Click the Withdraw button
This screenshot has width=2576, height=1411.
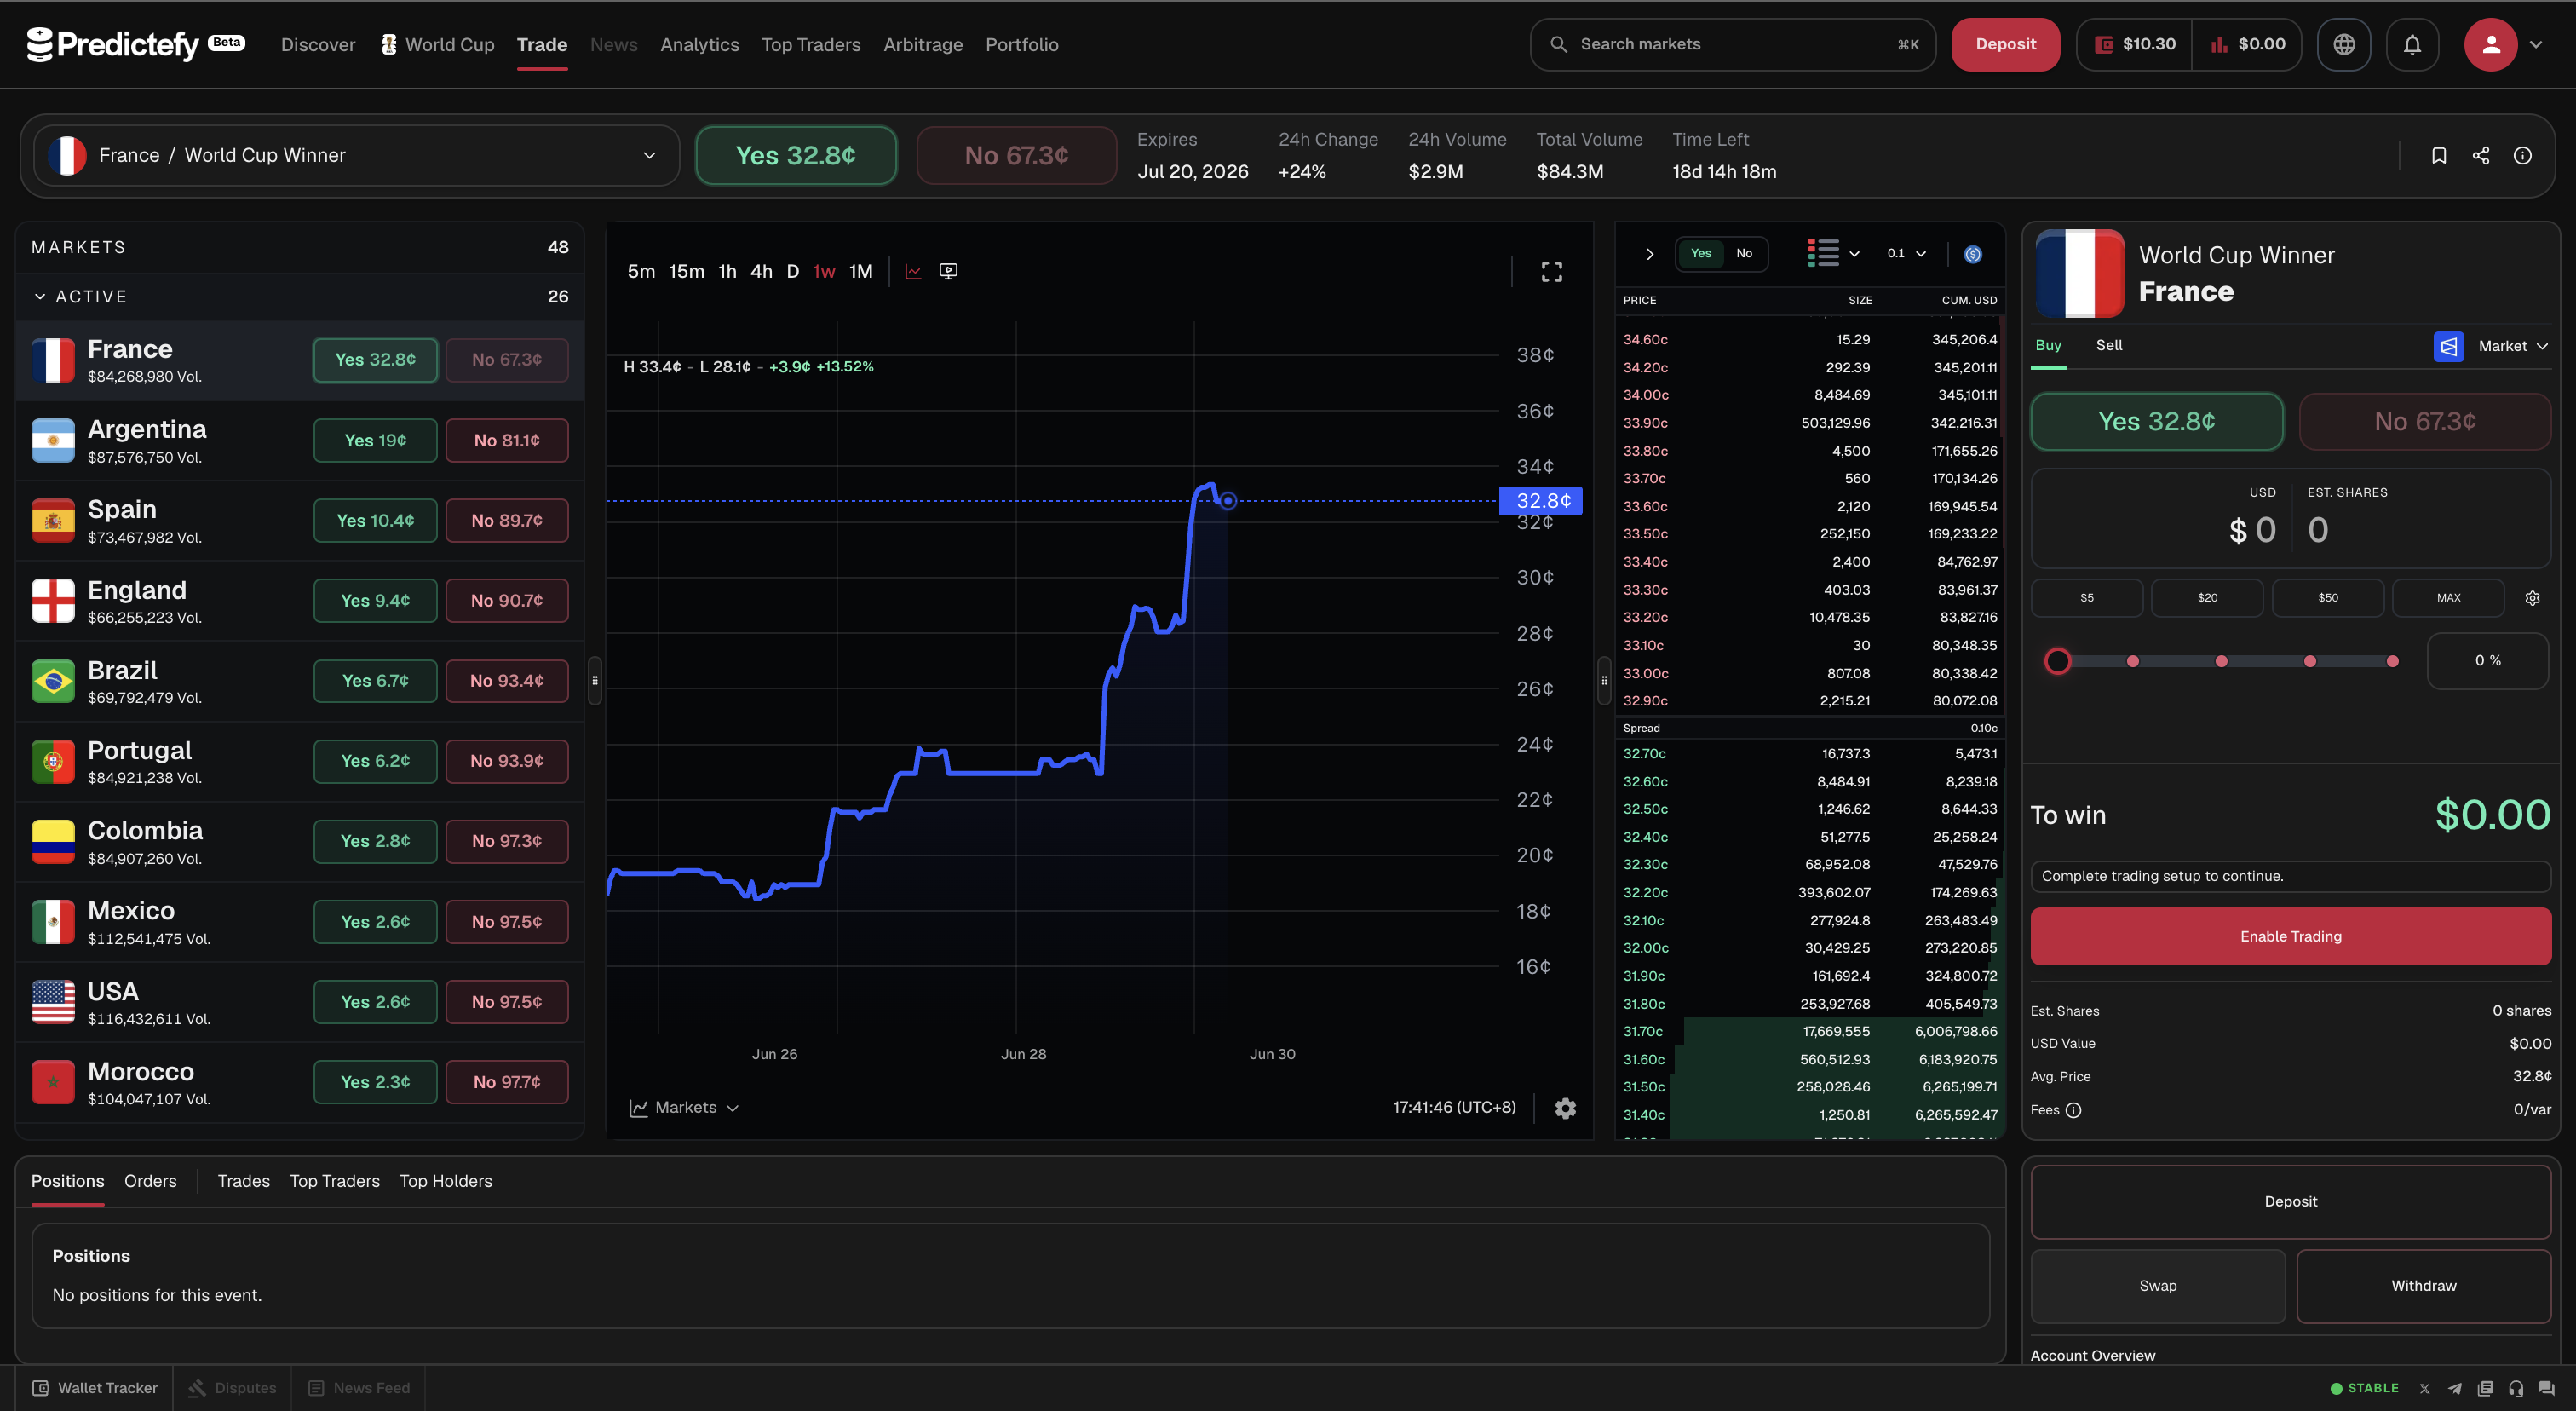point(2423,1286)
